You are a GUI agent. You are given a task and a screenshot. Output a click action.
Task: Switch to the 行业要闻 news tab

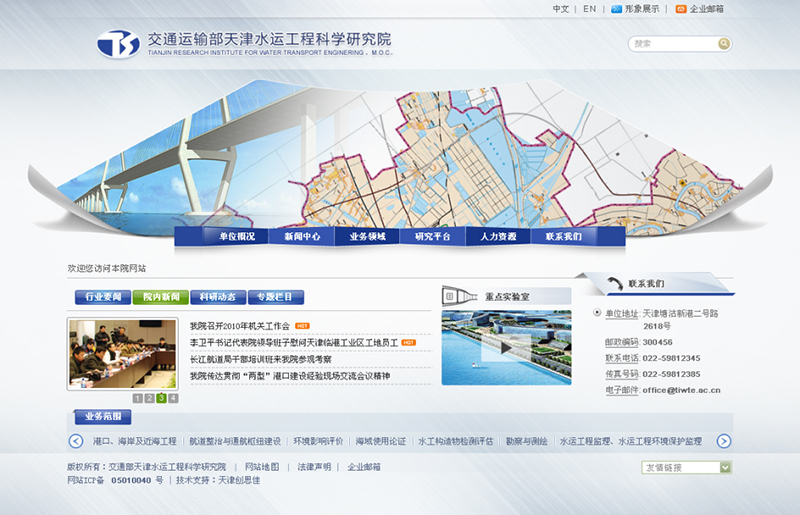103,297
